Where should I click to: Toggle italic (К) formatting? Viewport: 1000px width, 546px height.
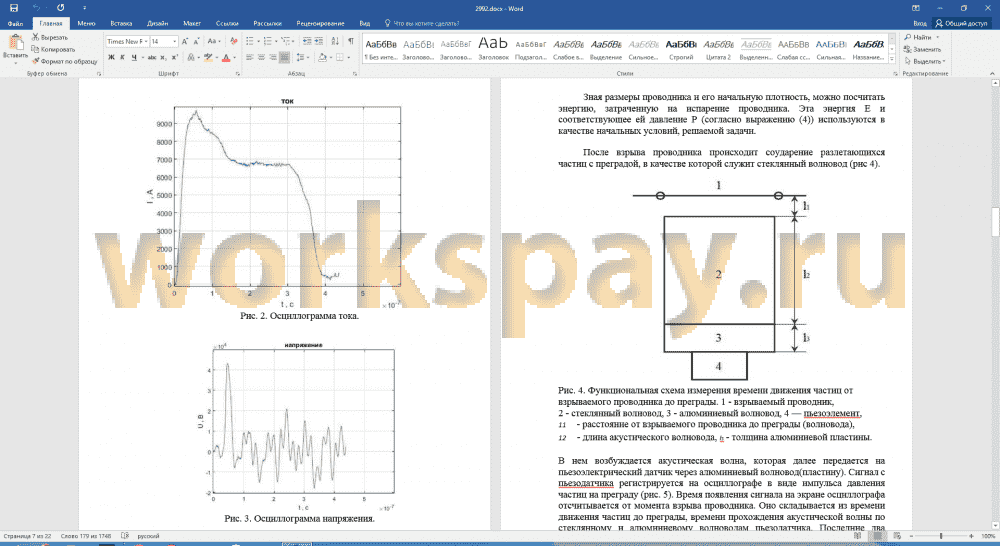pyautogui.click(x=122, y=57)
